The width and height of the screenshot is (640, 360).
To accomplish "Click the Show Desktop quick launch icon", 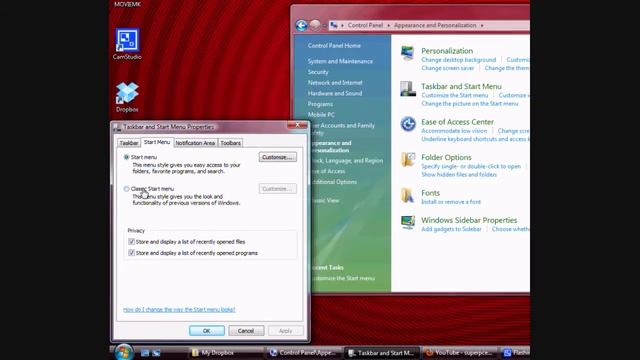I will [x=145, y=353].
